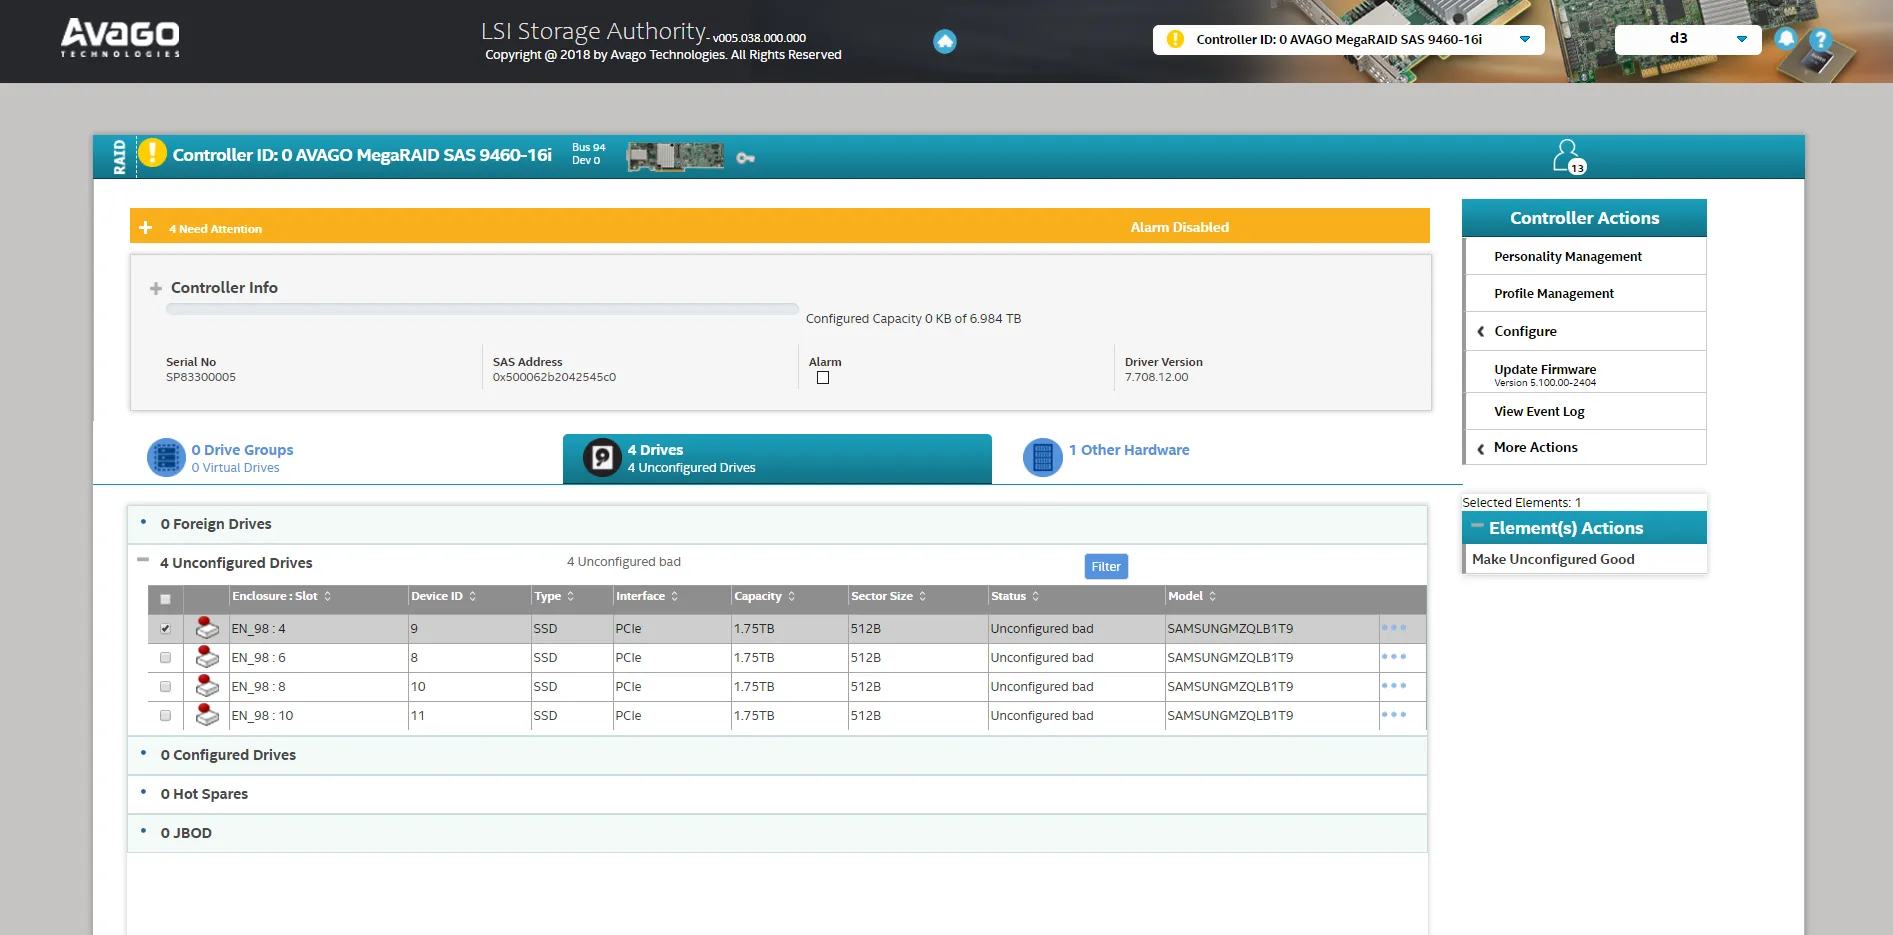Screen dimensions: 1893x935
Task: Toggle the Alarm checkbox
Action: pos(823,378)
